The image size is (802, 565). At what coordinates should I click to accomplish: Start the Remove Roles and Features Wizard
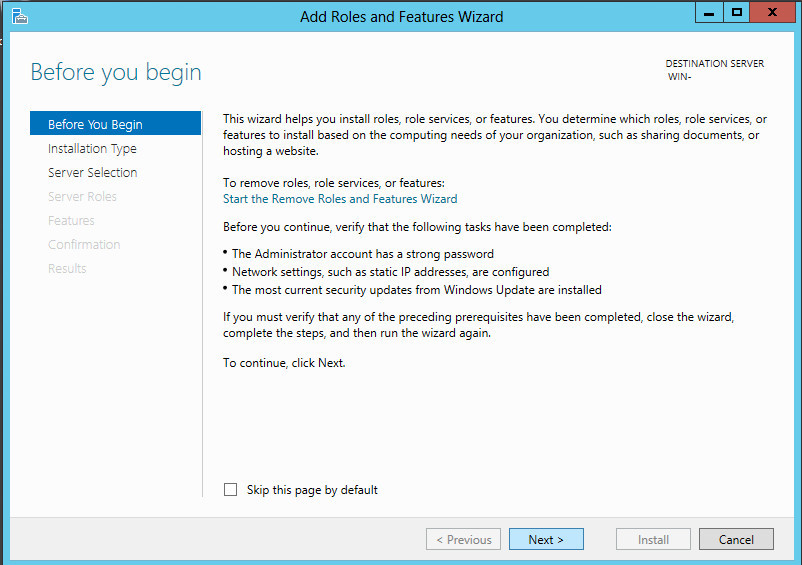pyautogui.click(x=340, y=199)
